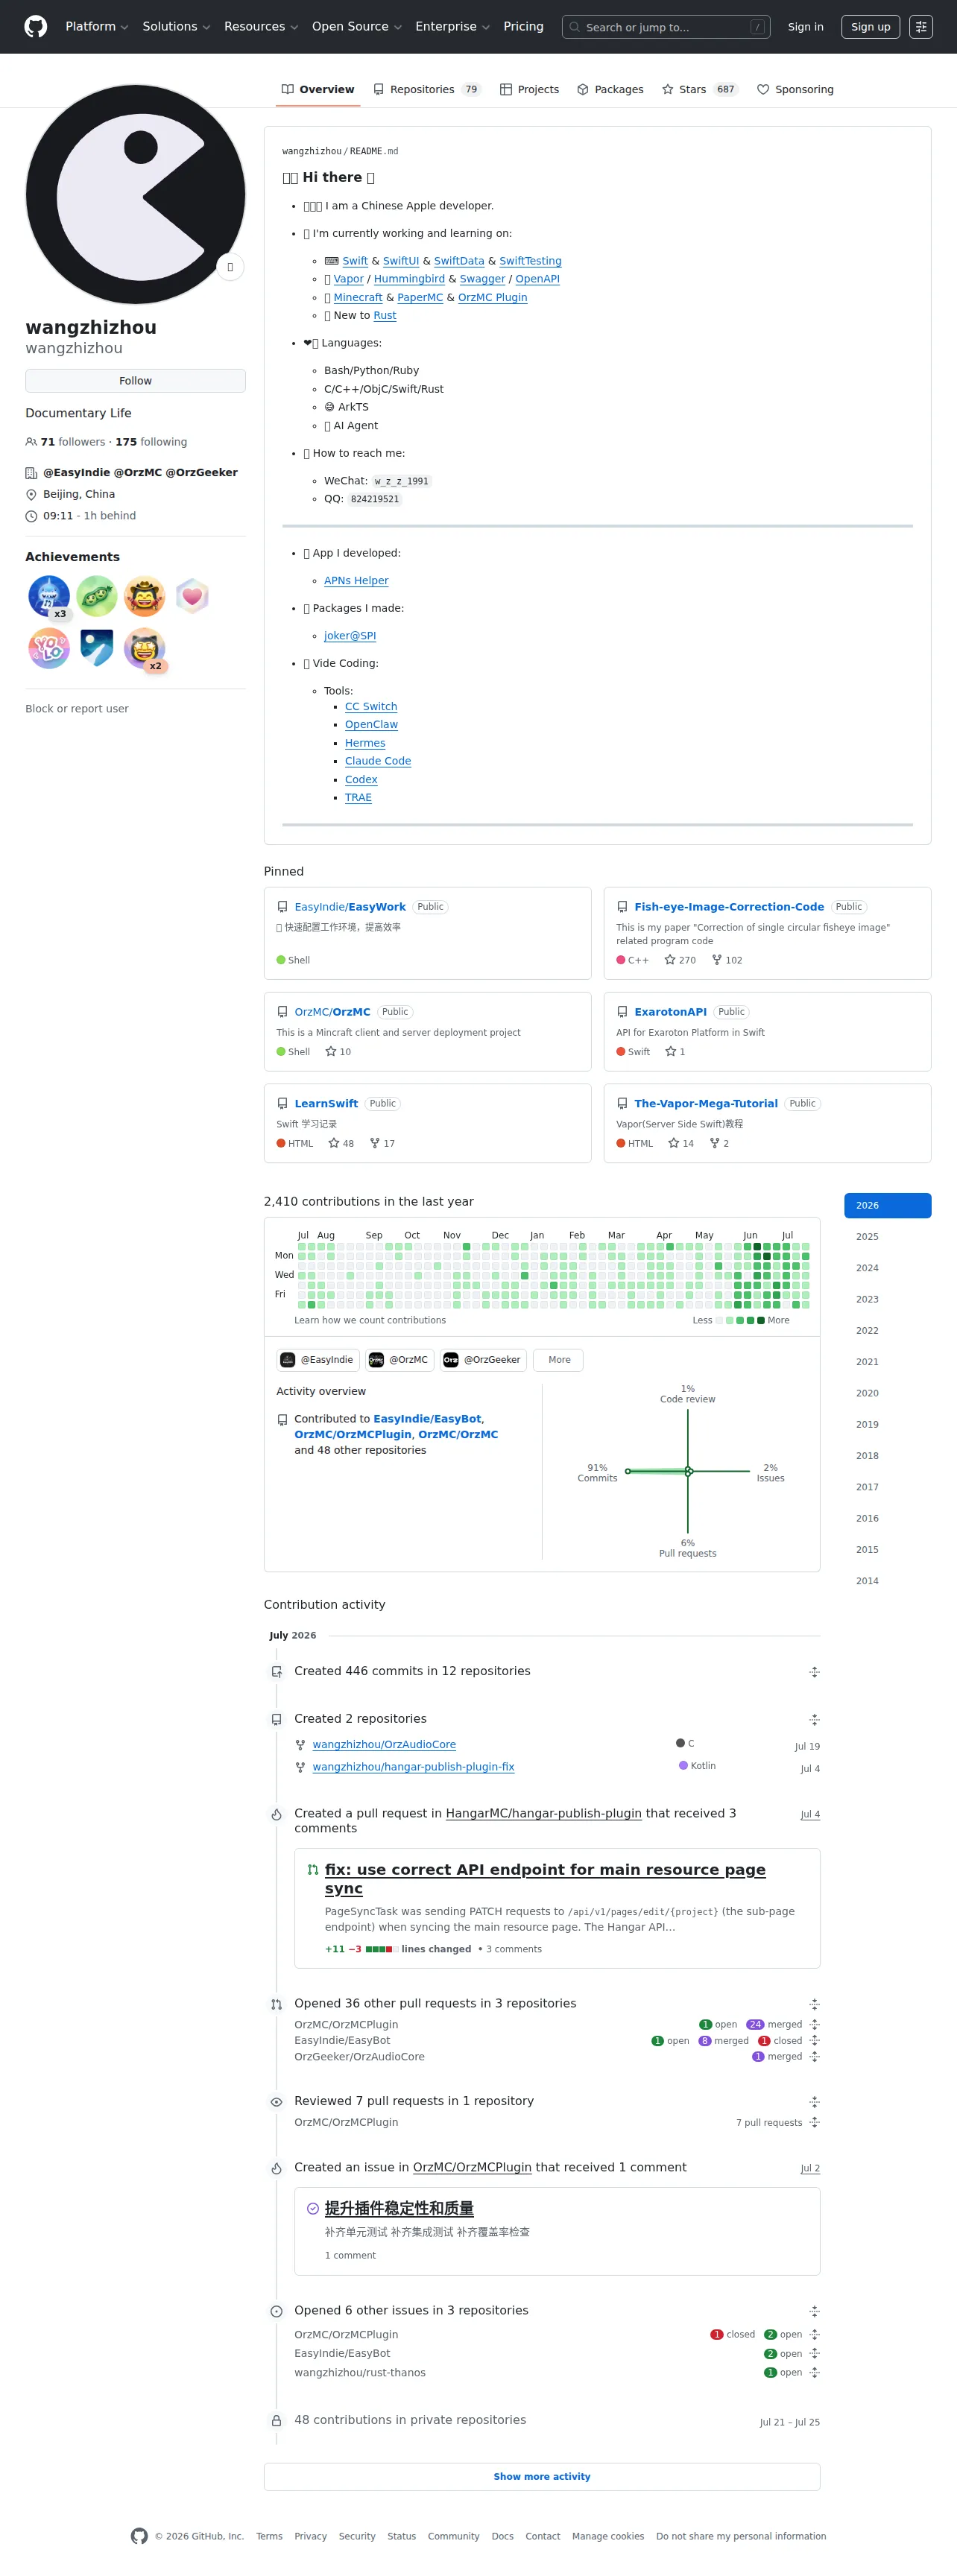957x2576 pixels.
Task: Expand the Platform navigation menu
Action: click(96, 27)
